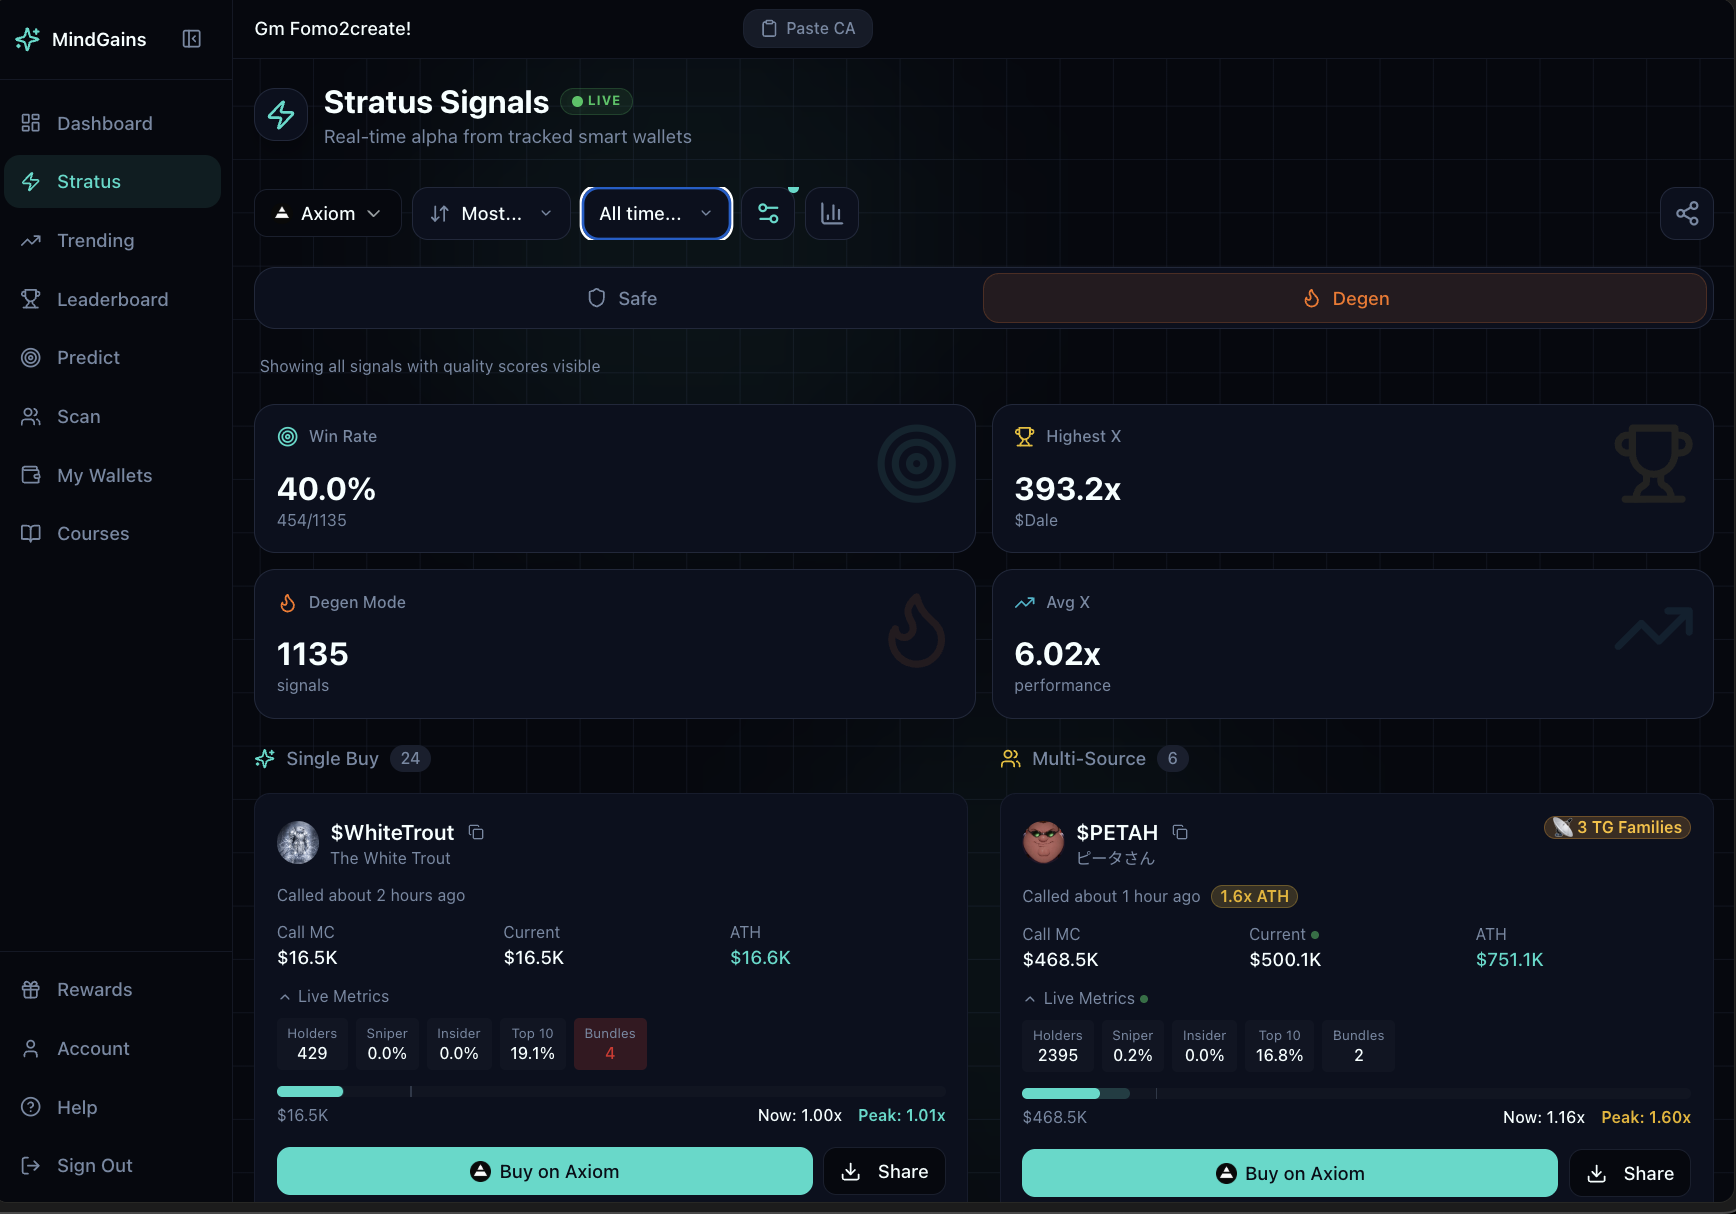This screenshot has height=1214, width=1736.
Task: Select the Leaderboard in the sidebar
Action: tap(111, 299)
